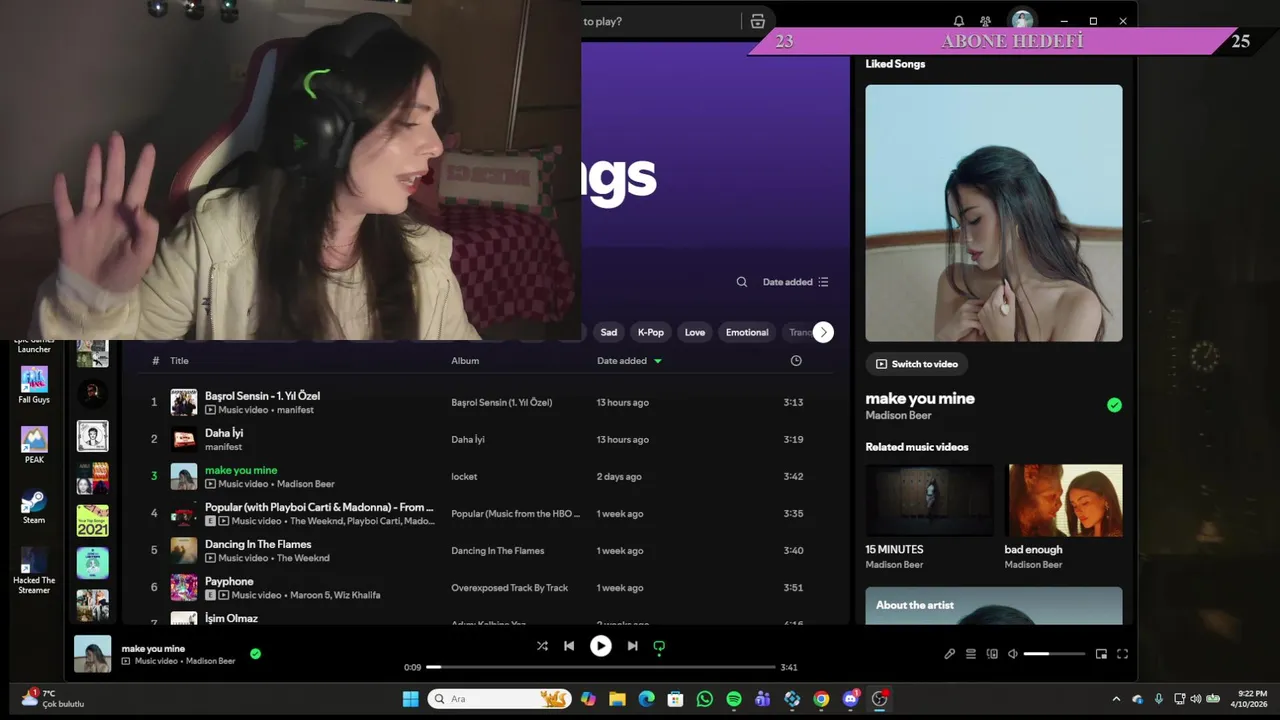Screen dimensions: 1280x720
Task: Go to previous track in Spotify player
Action: point(569,646)
